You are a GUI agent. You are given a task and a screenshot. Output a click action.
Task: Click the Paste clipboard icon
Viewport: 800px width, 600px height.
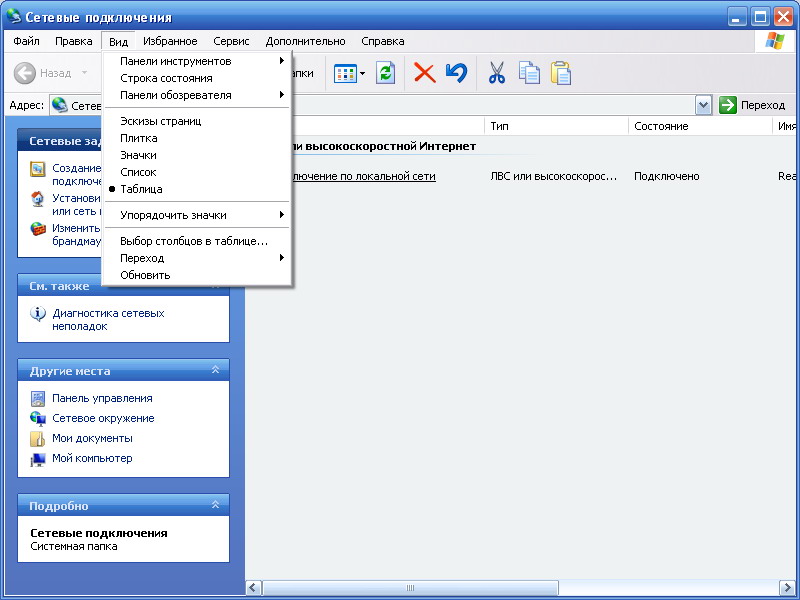[x=561, y=73]
